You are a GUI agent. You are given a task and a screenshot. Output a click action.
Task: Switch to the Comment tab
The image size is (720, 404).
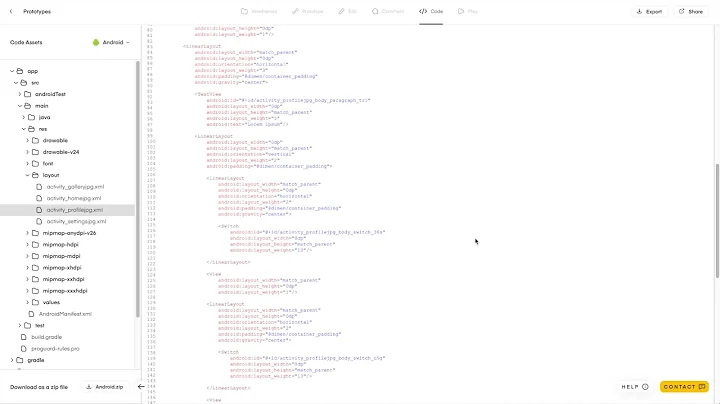click(x=388, y=11)
